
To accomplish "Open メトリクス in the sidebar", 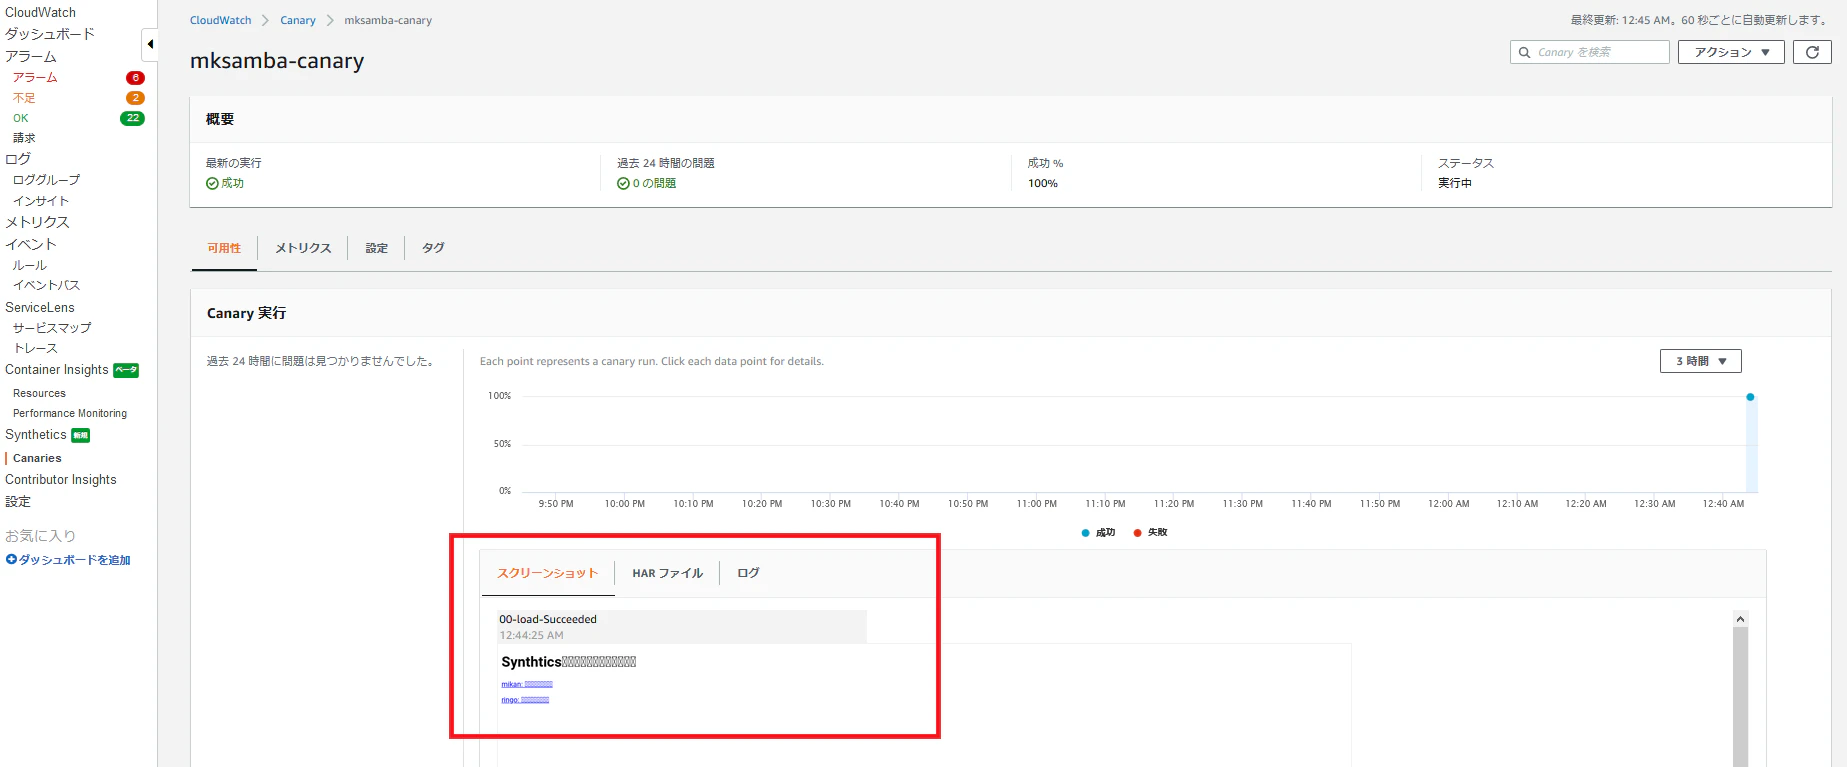I will click(x=37, y=222).
